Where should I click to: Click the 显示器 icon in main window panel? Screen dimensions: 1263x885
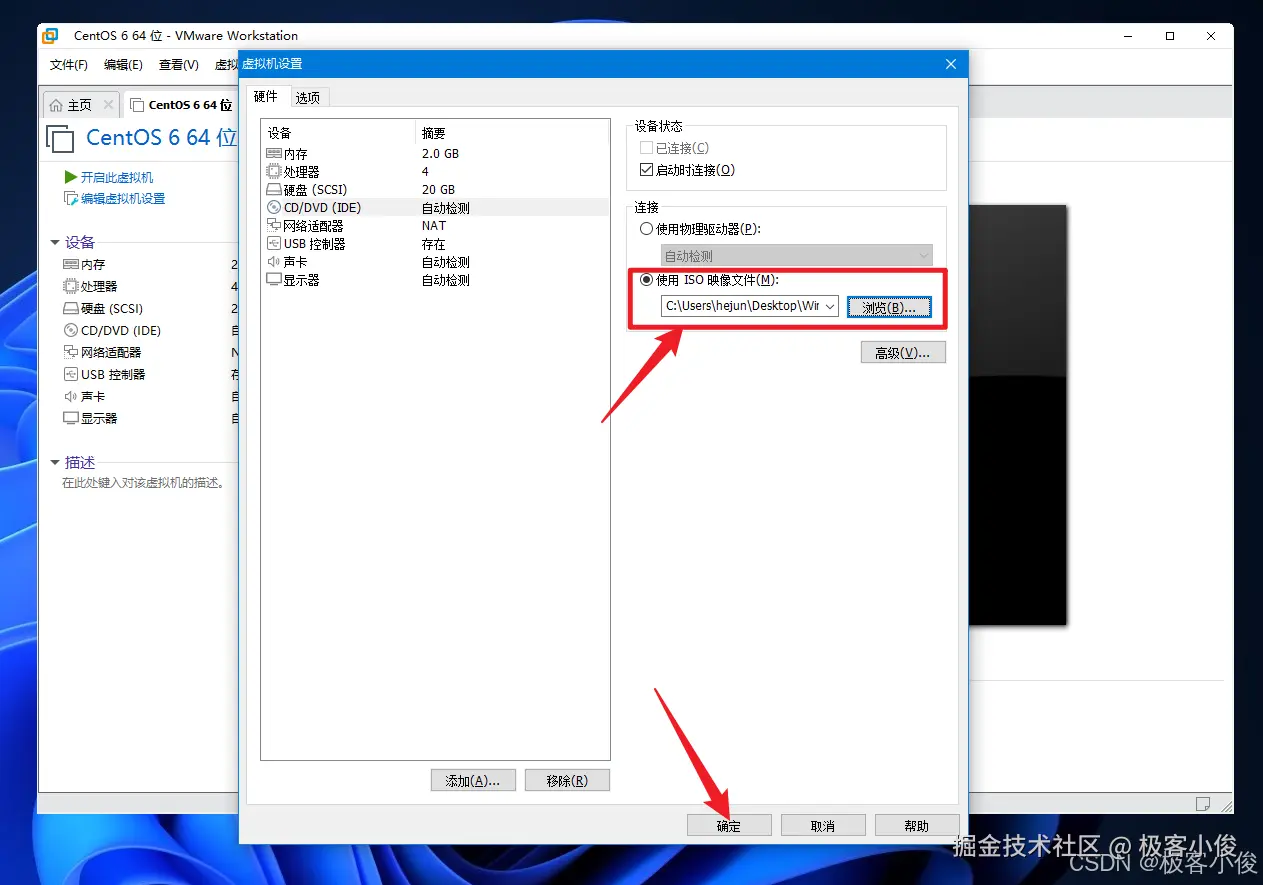[x=70, y=418]
